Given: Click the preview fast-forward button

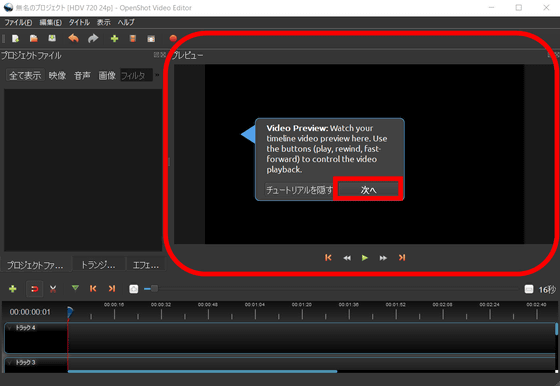Looking at the screenshot, I should [x=383, y=258].
